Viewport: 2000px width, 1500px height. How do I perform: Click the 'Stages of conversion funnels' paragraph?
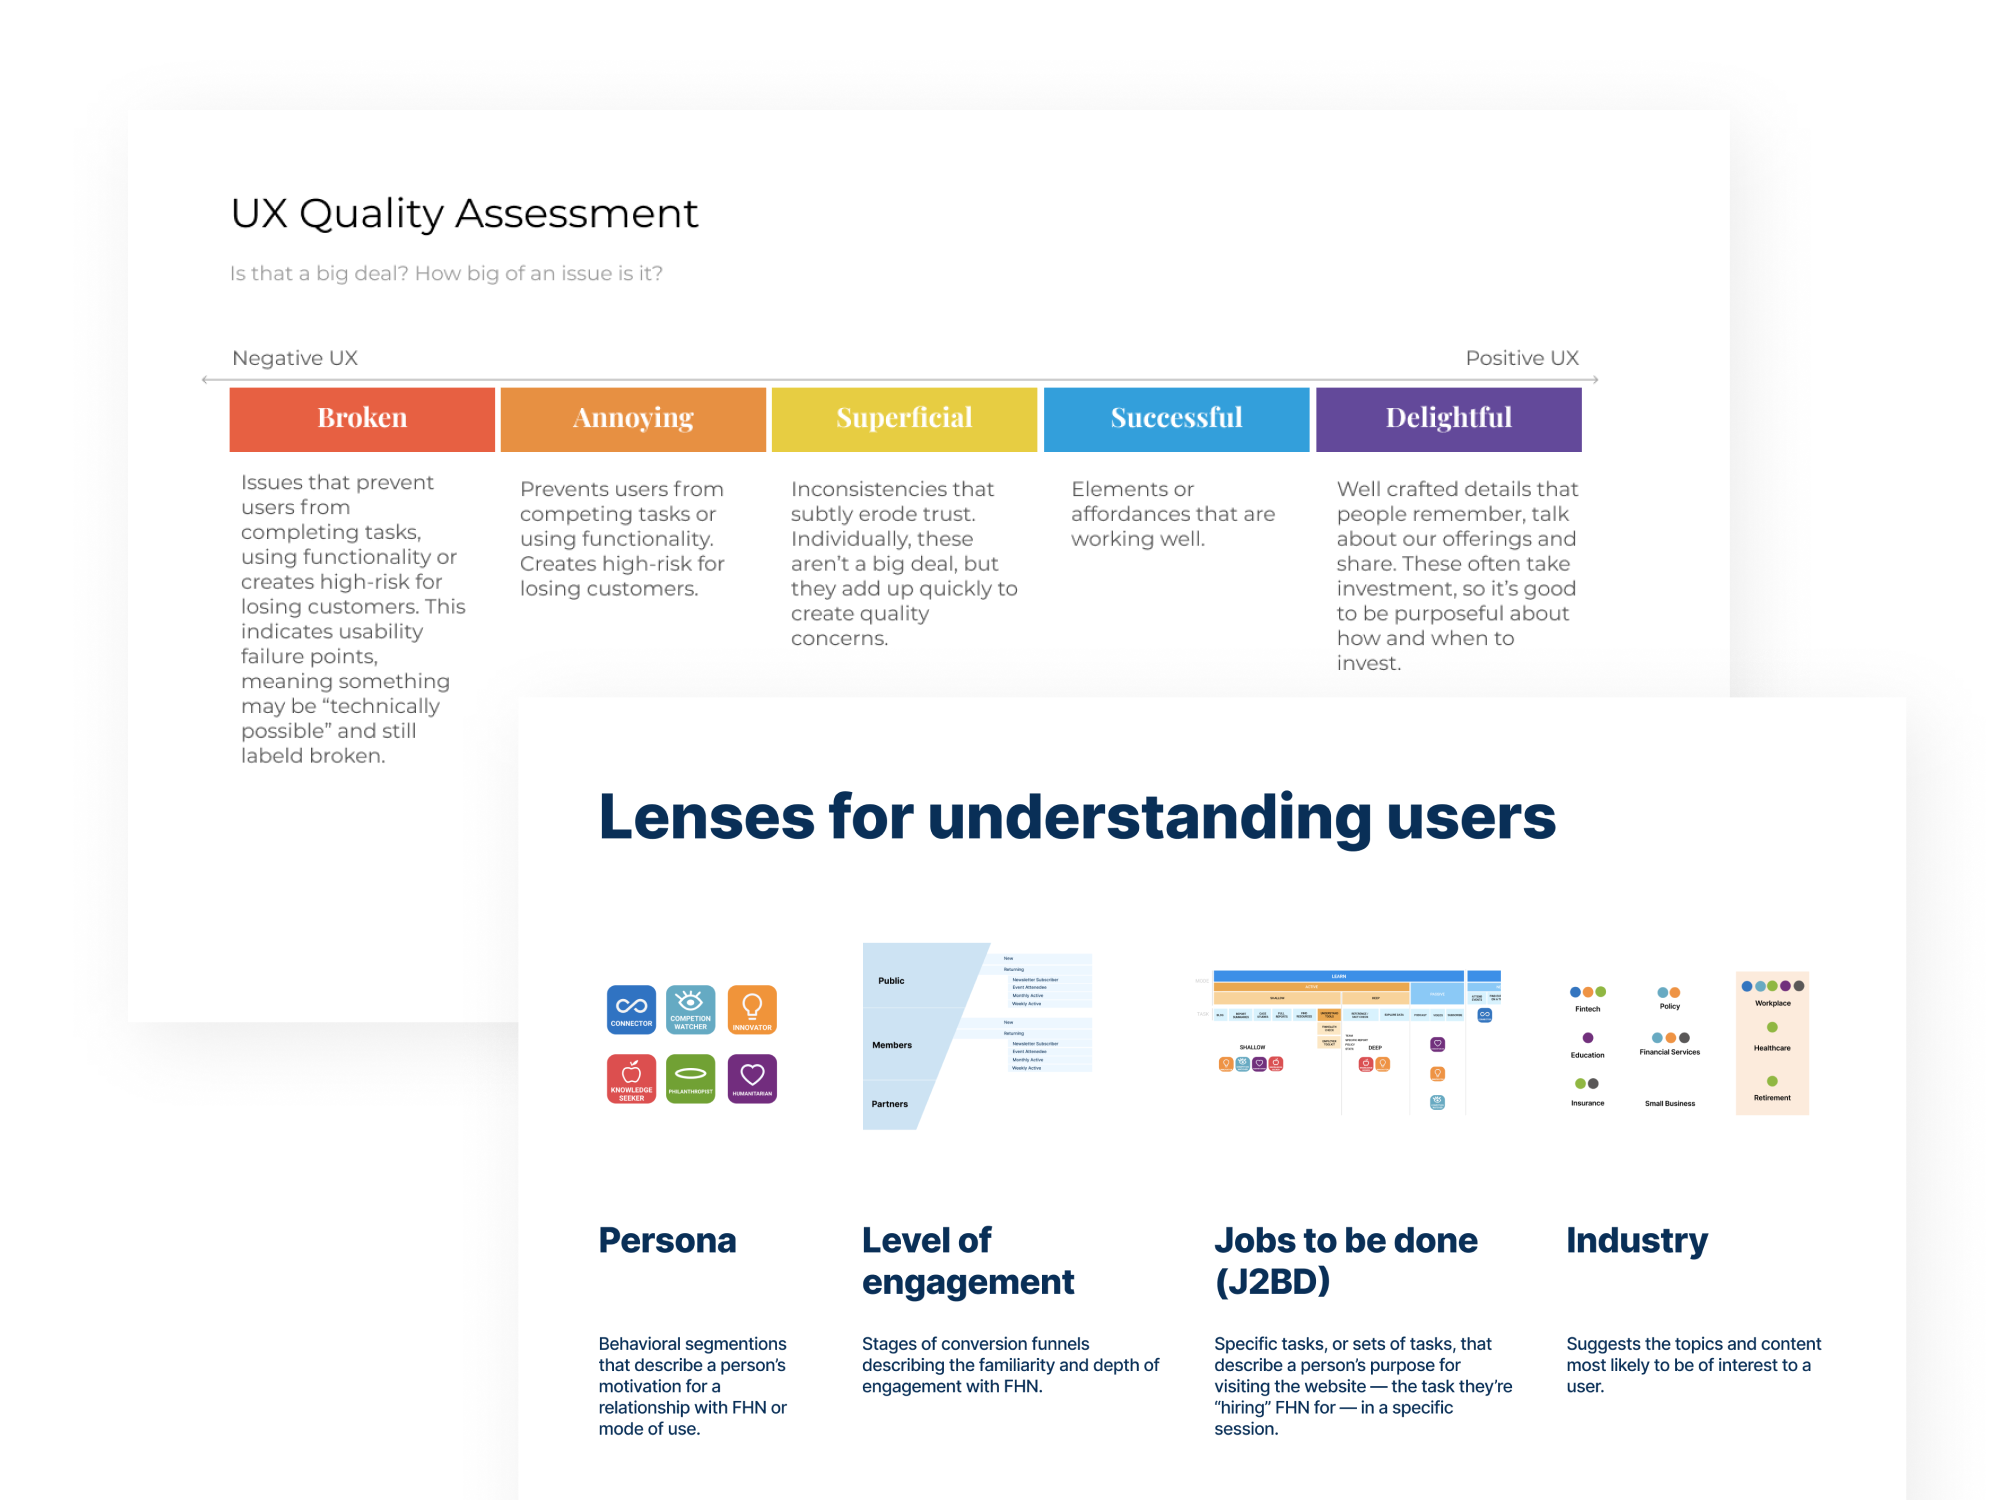click(1010, 1365)
